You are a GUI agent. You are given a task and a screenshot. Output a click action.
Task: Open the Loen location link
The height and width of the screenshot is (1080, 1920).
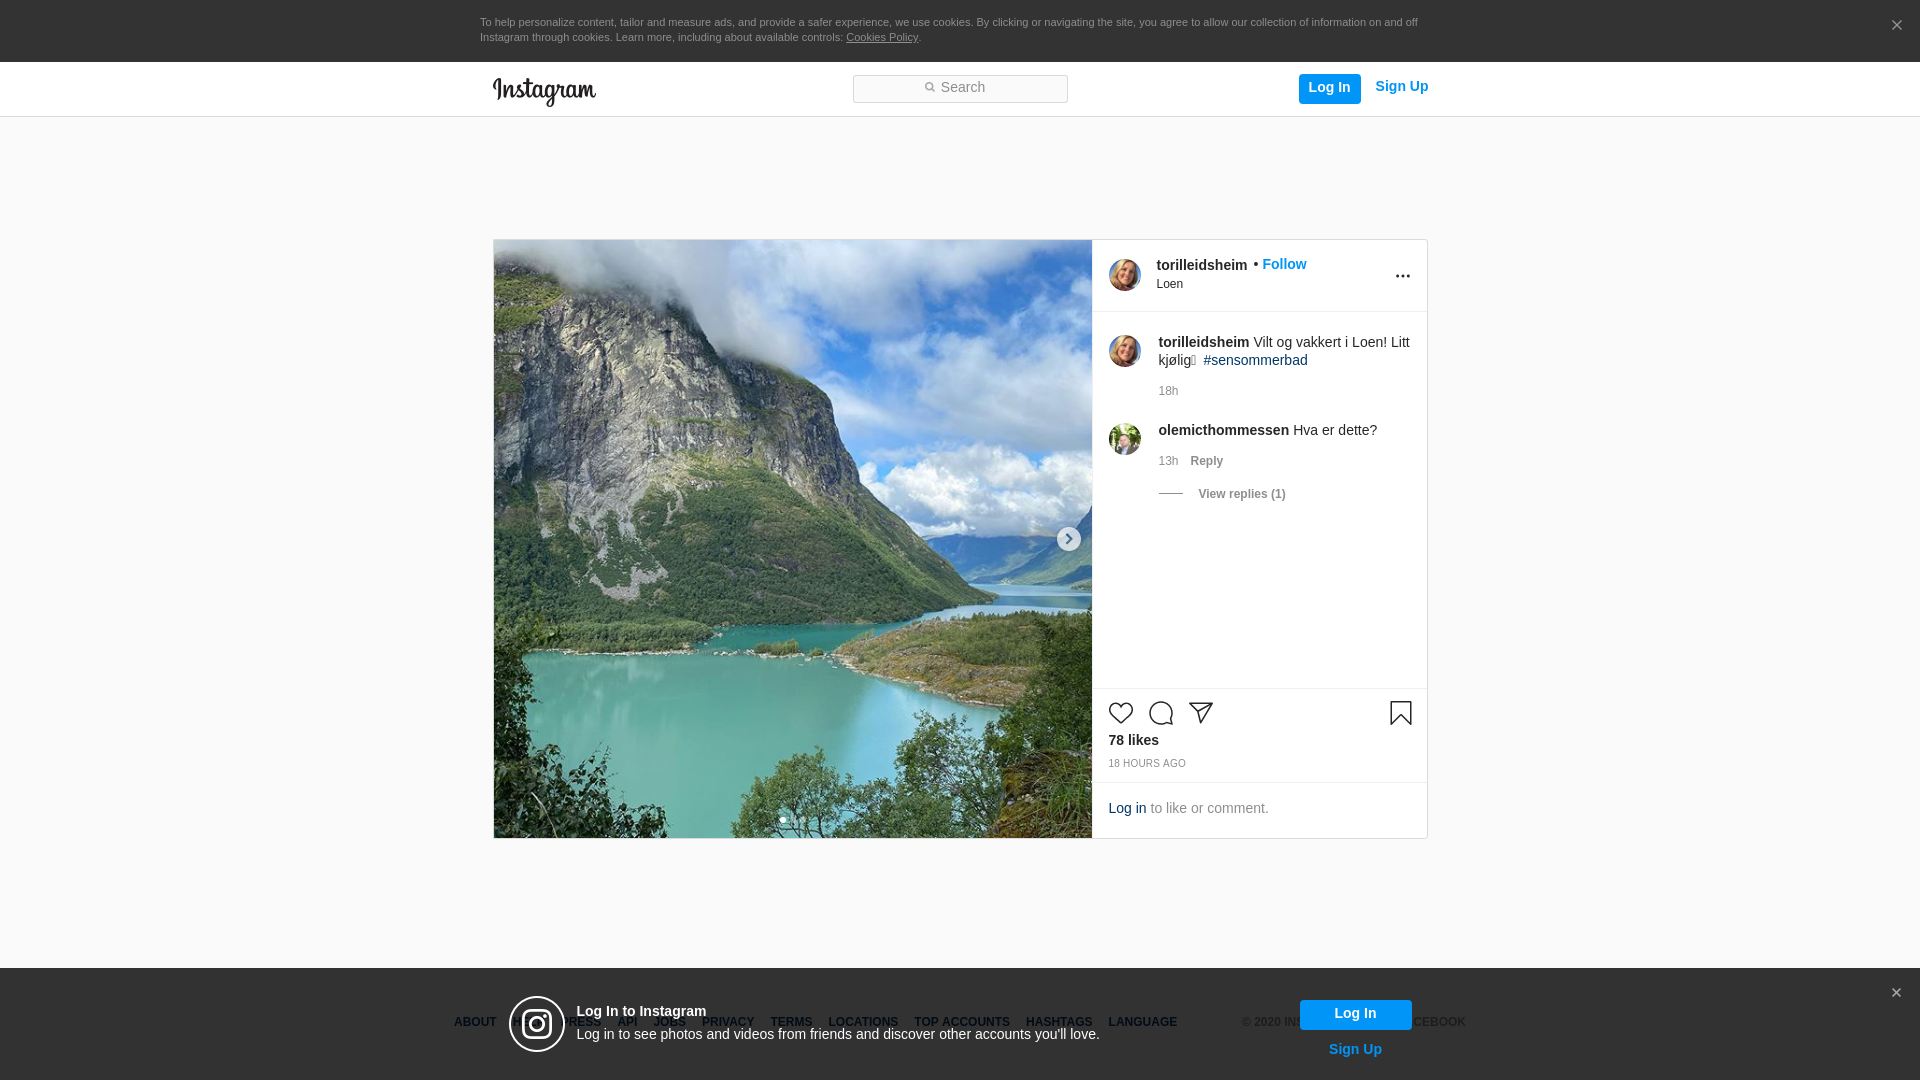1169,284
